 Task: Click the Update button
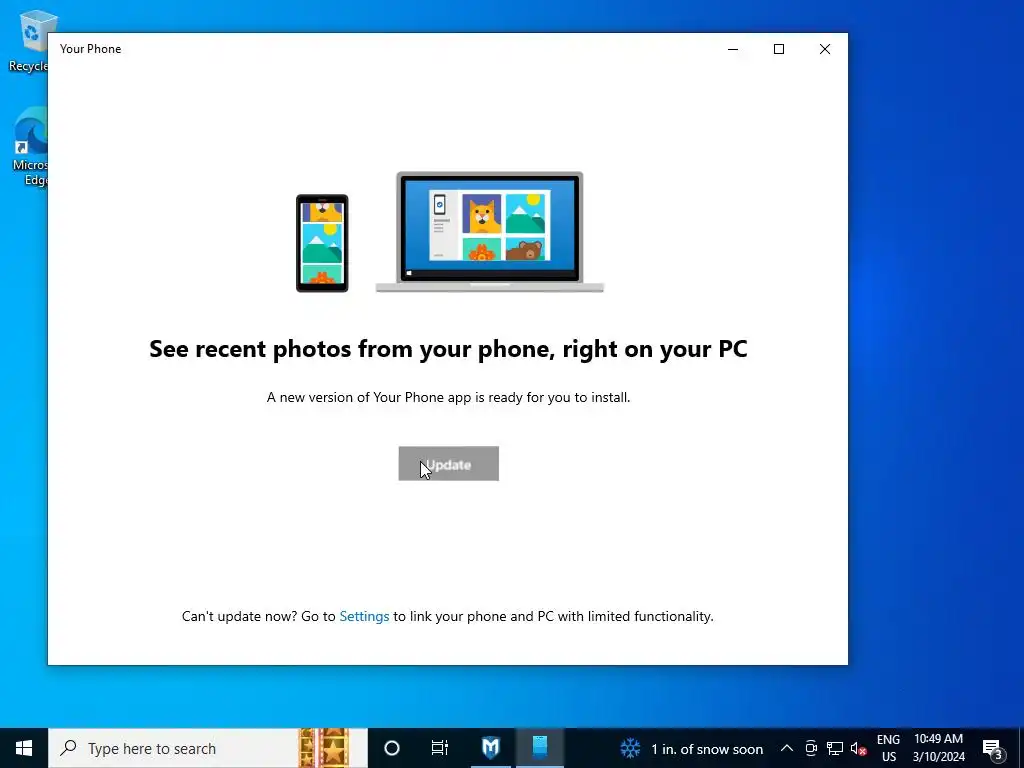point(448,464)
